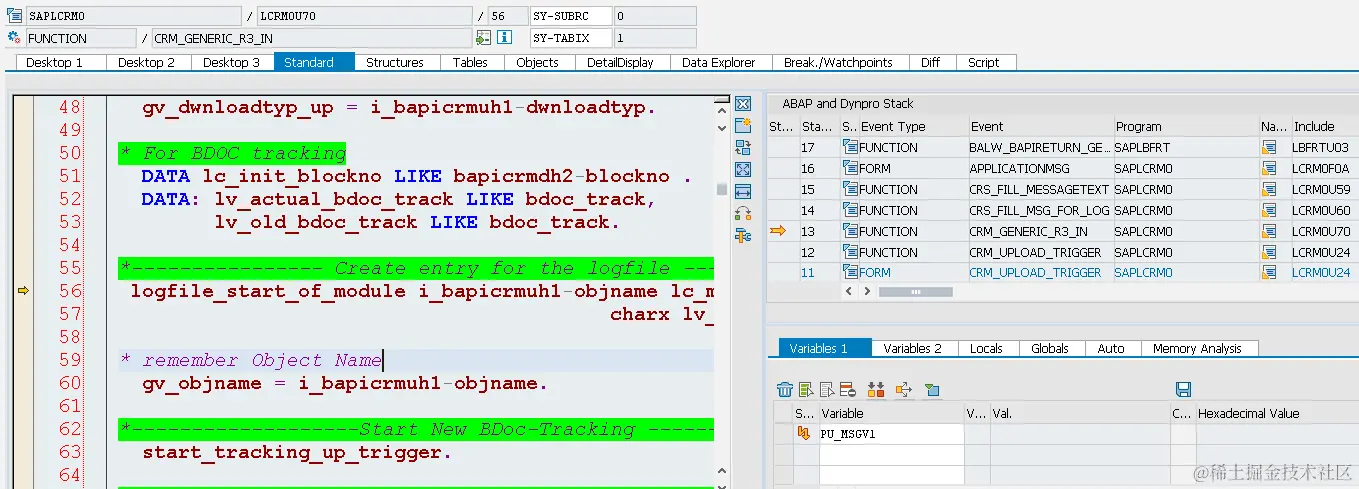Switch to Globals tab

point(1050,348)
